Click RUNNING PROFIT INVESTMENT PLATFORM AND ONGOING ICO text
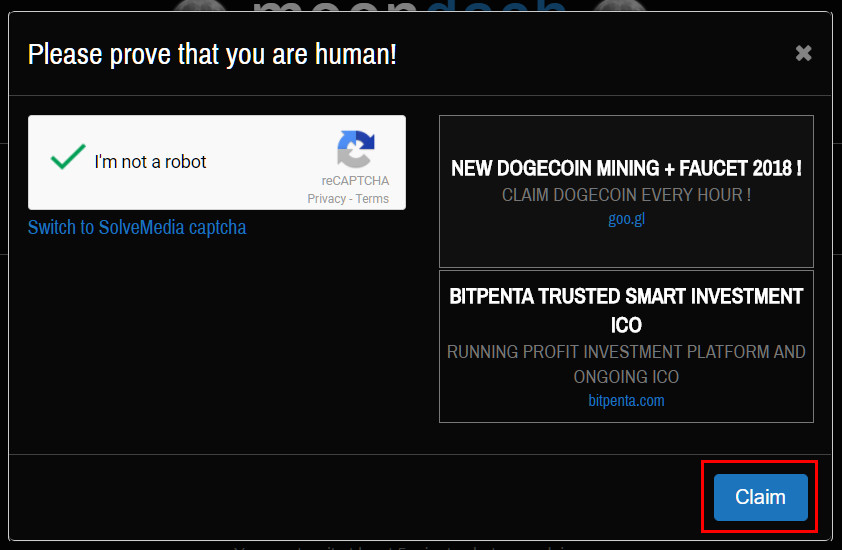Screen dimensions: 842x550 point(626,364)
